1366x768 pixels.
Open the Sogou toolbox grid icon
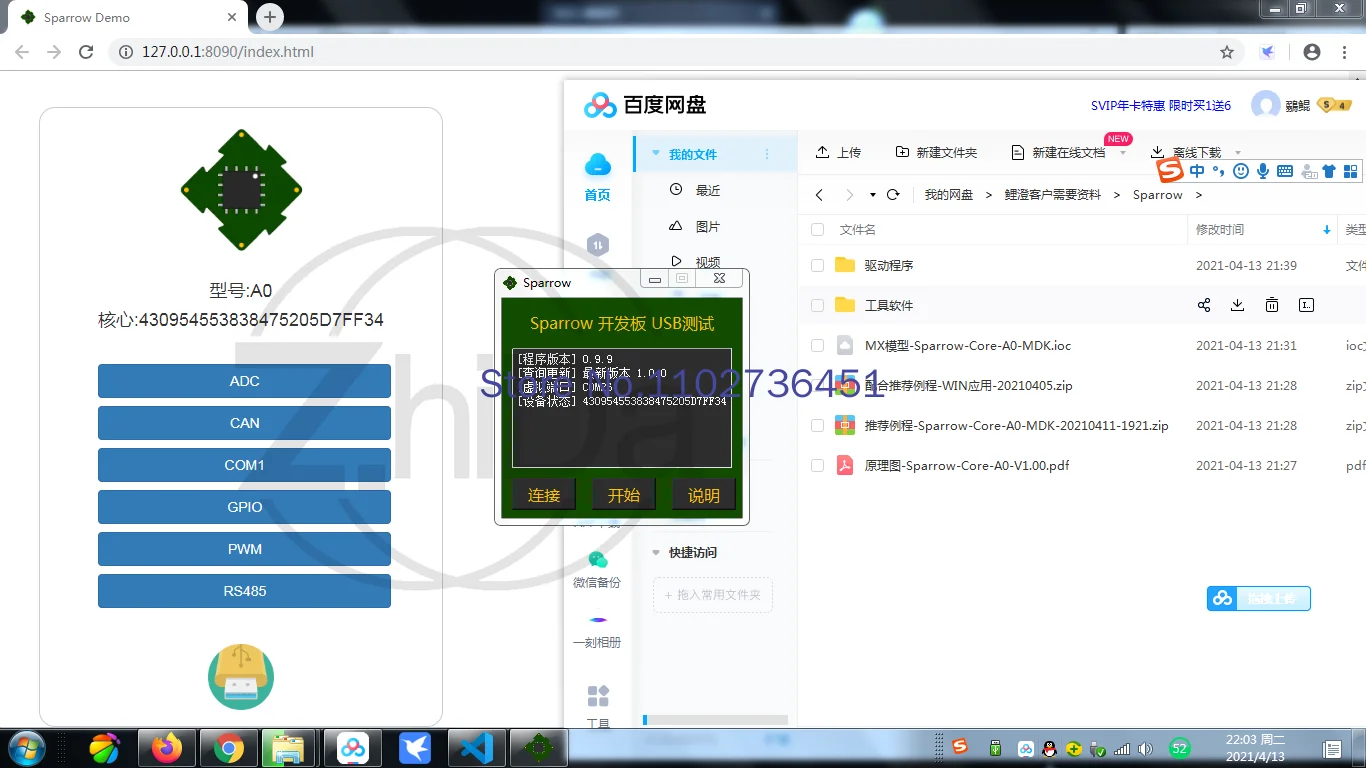tap(1351, 171)
